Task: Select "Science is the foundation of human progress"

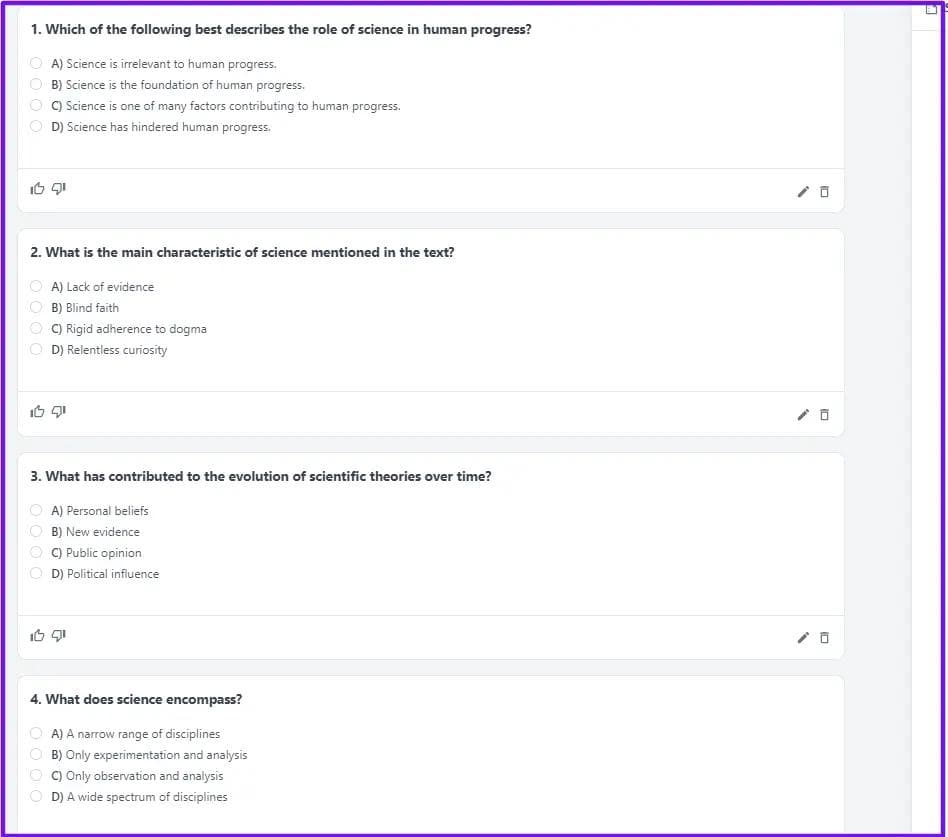Action: point(36,85)
